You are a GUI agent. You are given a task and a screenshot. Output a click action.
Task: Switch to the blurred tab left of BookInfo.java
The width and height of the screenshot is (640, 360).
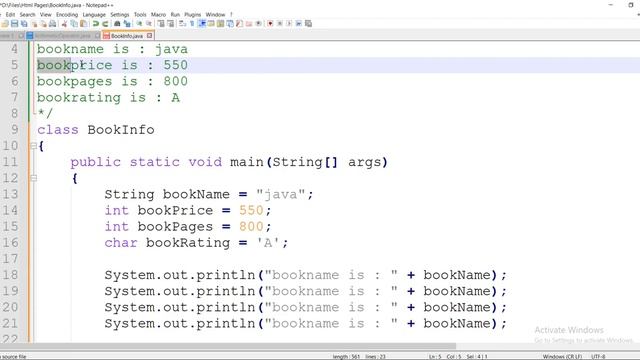click(x=62, y=36)
